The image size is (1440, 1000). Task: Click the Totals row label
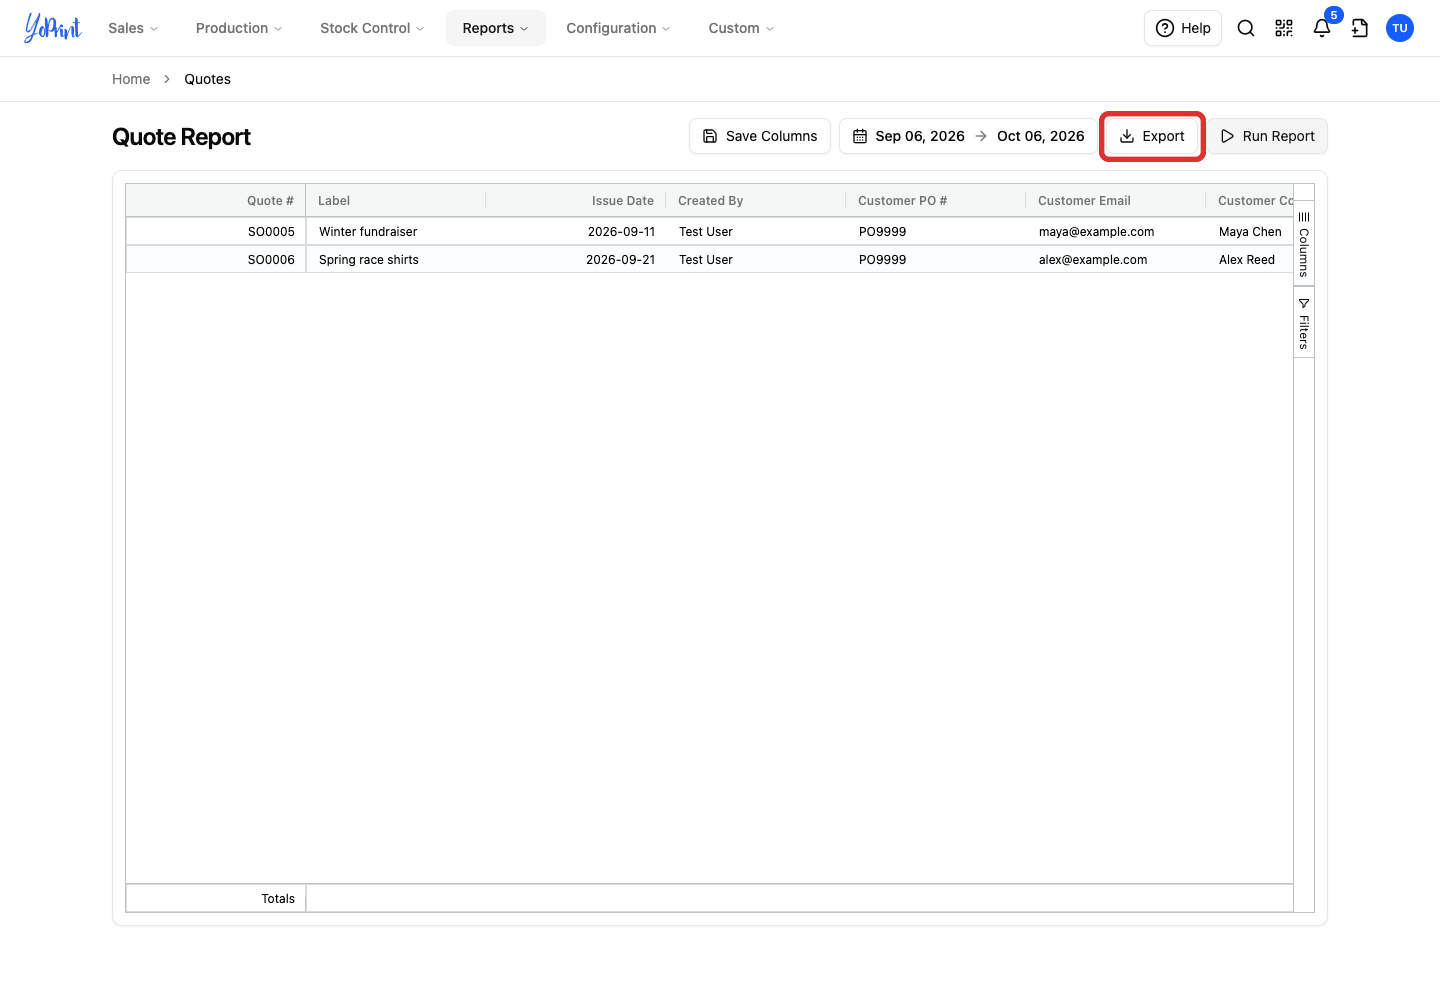tap(278, 899)
